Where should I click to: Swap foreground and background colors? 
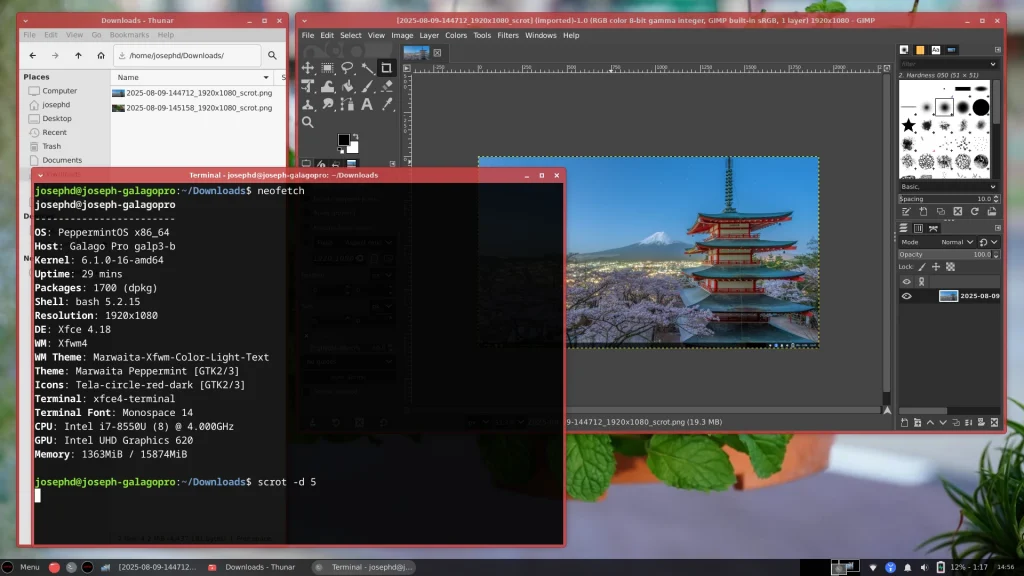[x=355, y=136]
